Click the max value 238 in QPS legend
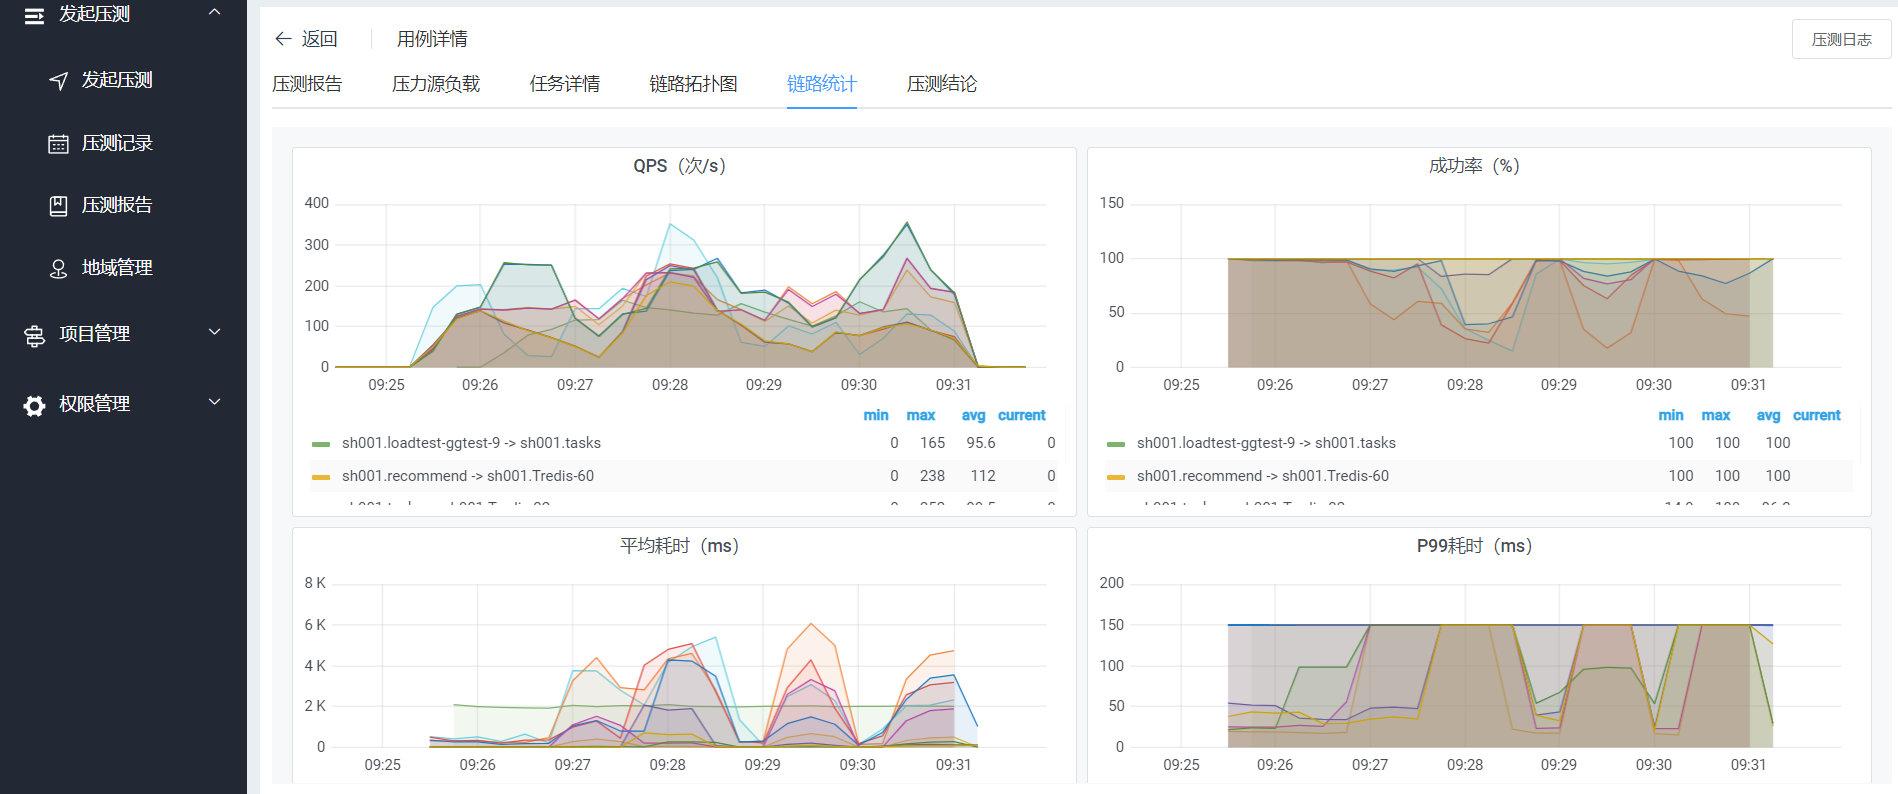The width and height of the screenshot is (1898, 794). pyautogui.click(x=933, y=476)
